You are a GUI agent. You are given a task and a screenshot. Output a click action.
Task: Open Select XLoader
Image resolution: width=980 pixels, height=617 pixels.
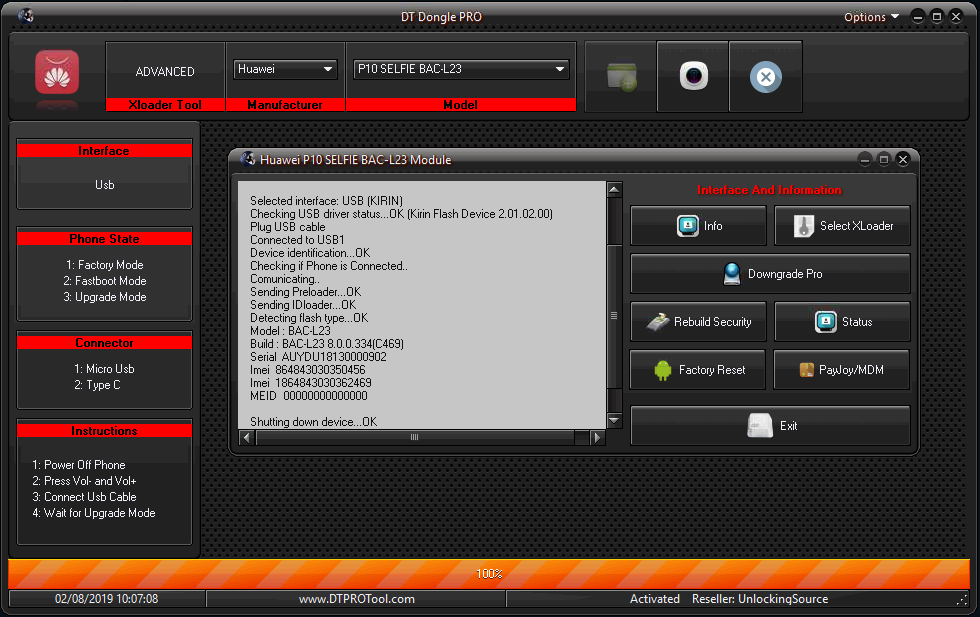842,226
